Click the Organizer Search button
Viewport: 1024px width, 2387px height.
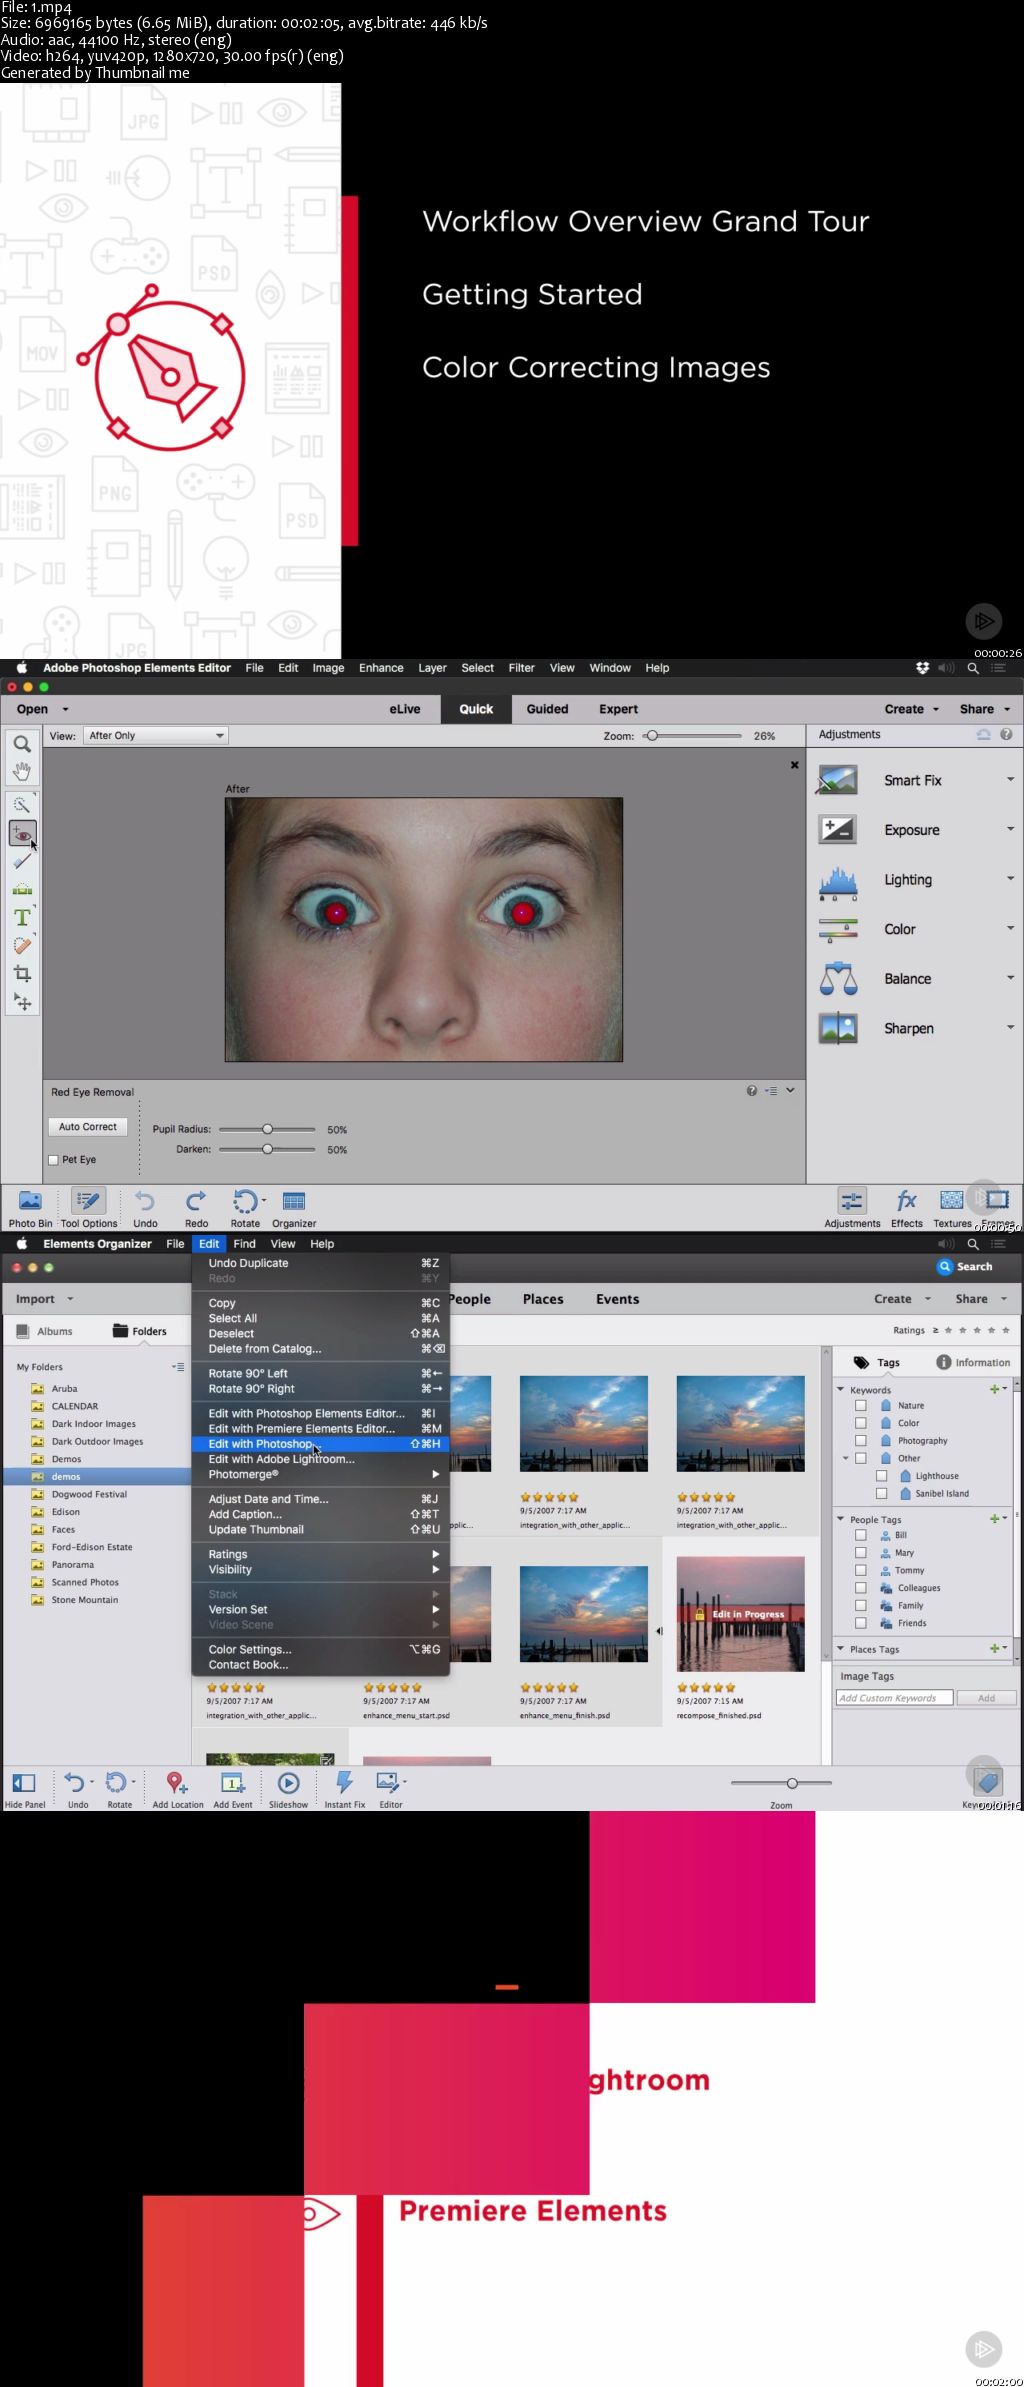pos(965,1267)
